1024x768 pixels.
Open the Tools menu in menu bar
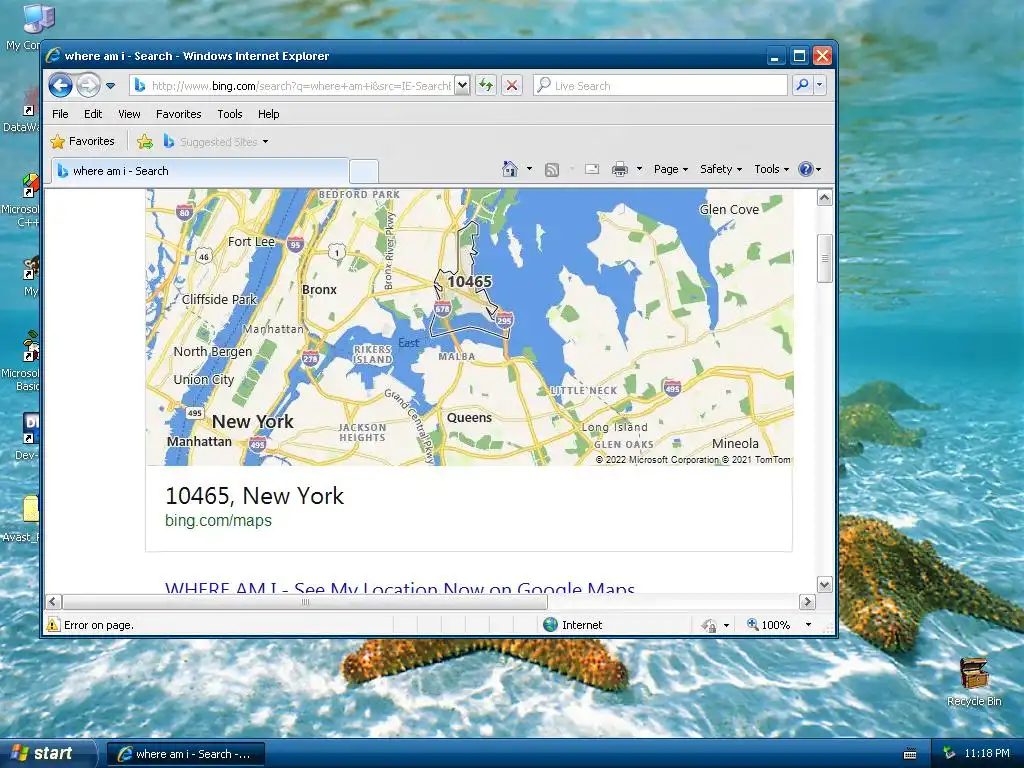(x=230, y=114)
